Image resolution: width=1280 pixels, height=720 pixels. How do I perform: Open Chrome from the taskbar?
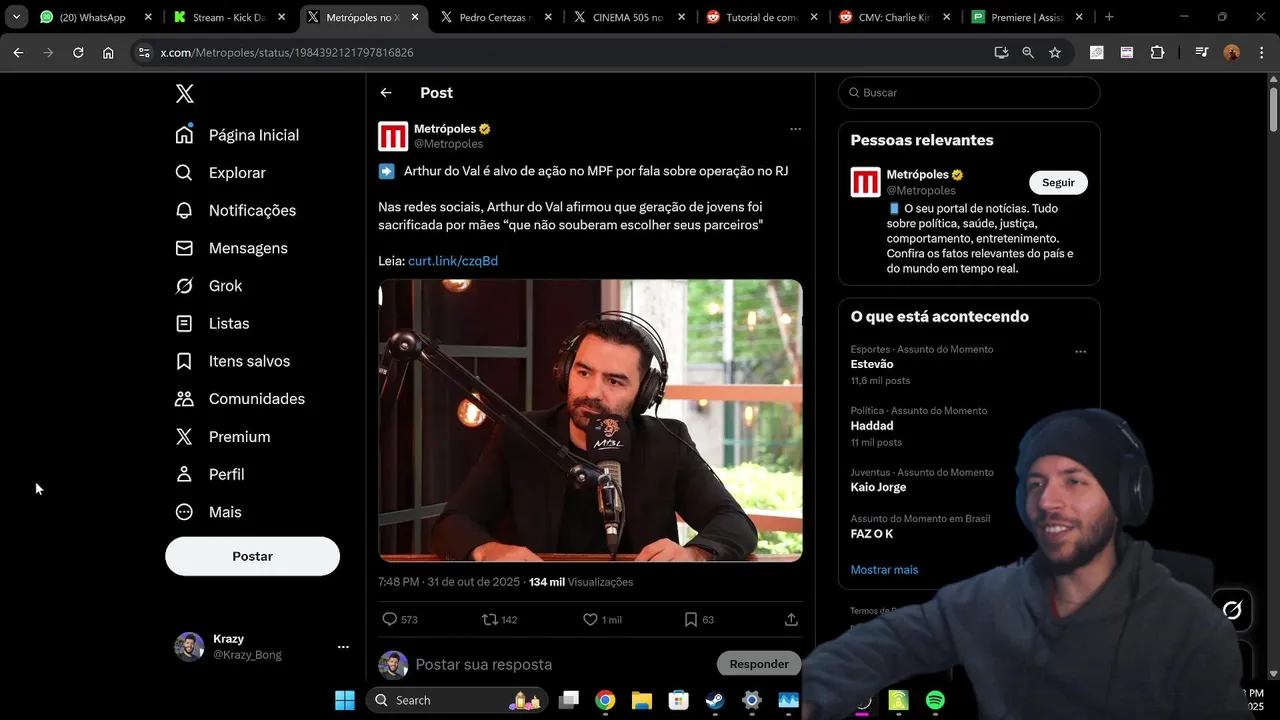click(605, 700)
